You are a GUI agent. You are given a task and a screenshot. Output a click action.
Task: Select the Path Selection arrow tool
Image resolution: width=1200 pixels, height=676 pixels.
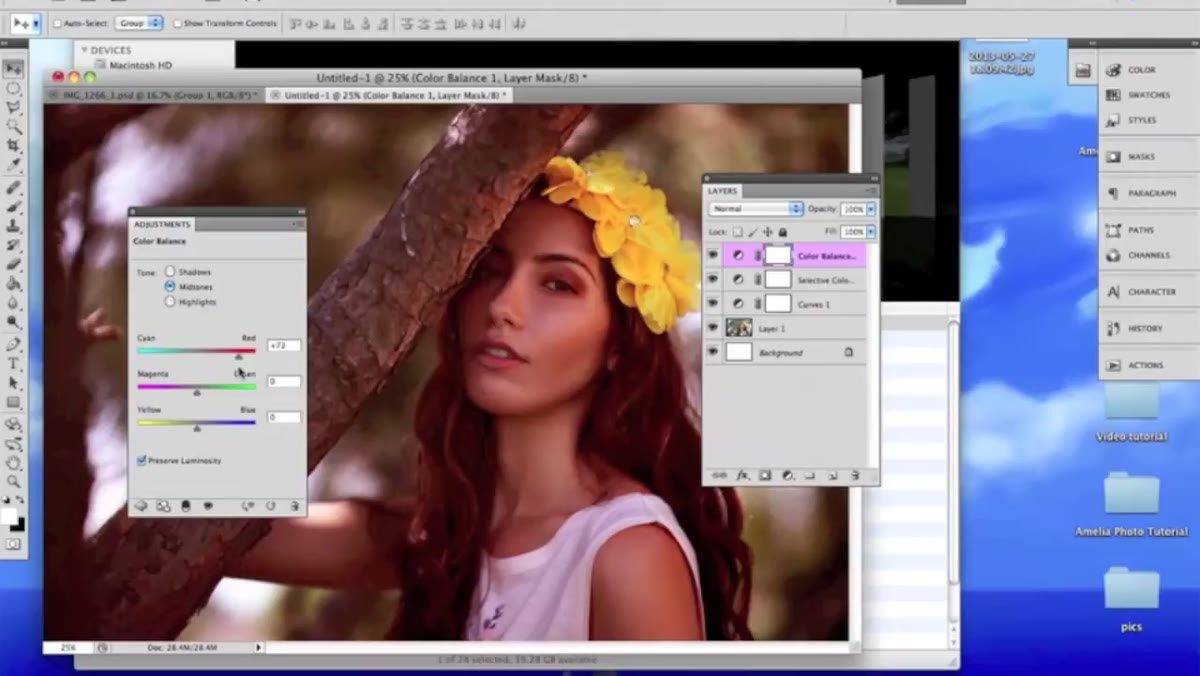[13, 382]
